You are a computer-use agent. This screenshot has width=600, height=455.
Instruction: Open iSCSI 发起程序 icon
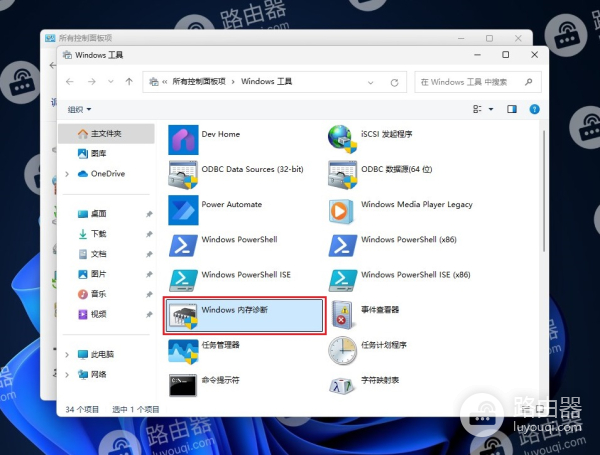coord(342,139)
